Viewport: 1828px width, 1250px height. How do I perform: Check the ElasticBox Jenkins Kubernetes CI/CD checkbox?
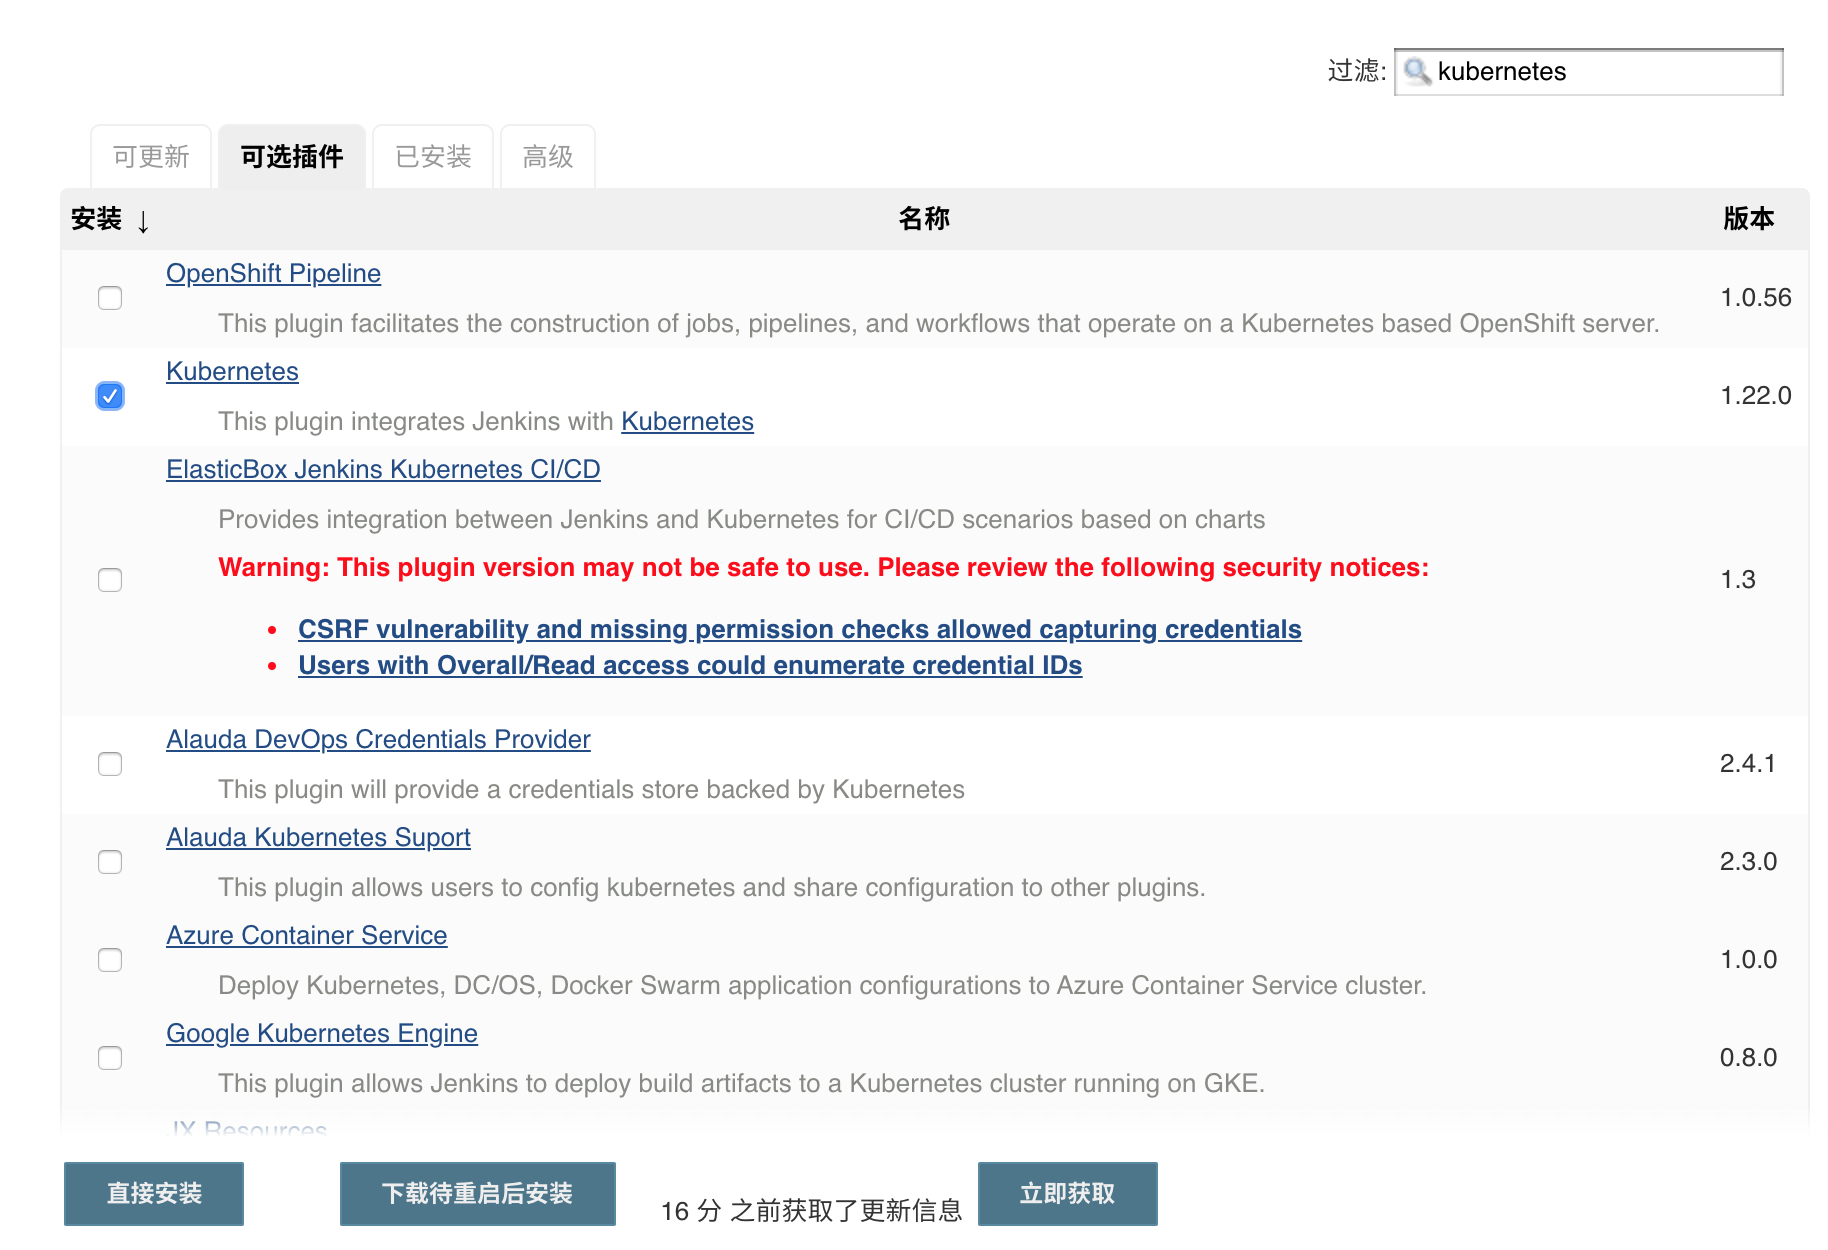[110, 580]
